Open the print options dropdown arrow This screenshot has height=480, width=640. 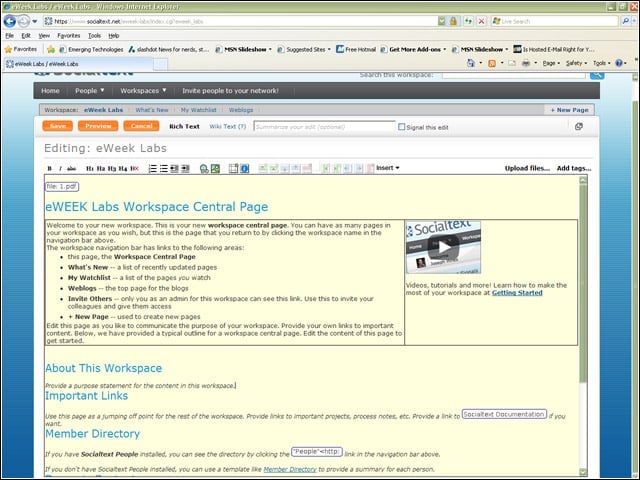[536, 63]
